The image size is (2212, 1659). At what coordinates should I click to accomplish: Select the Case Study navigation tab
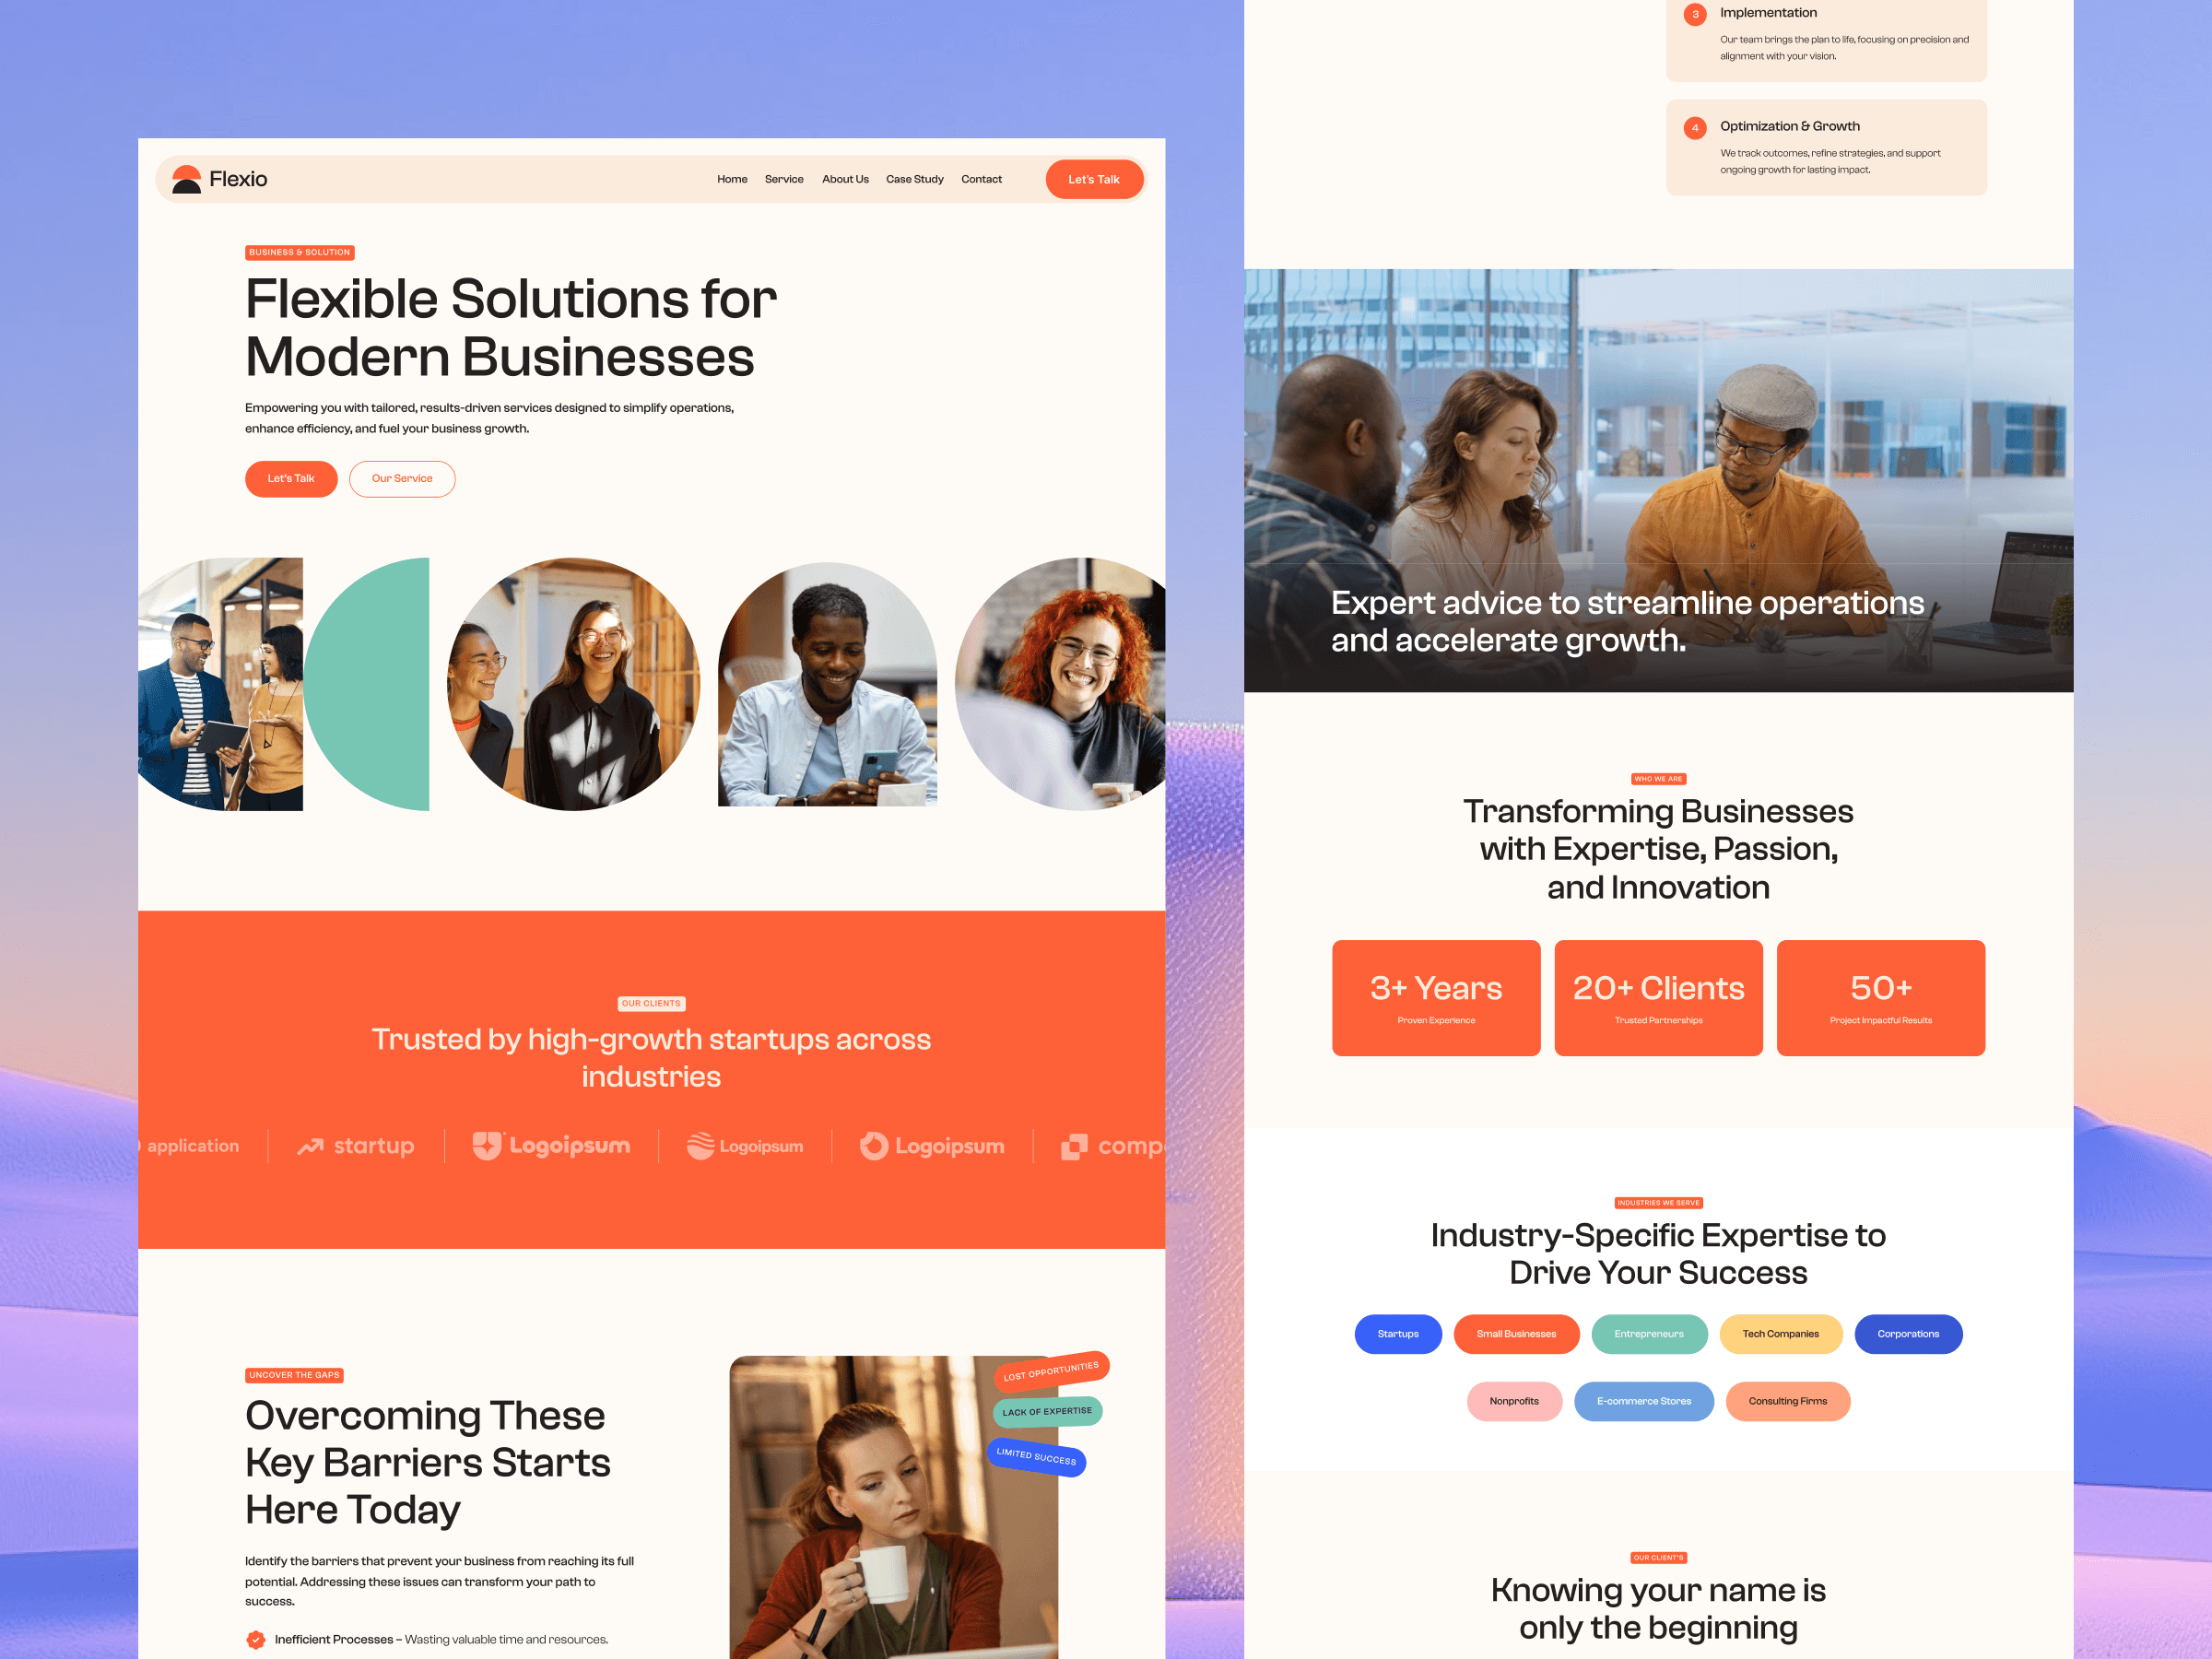[x=914, y=180]
